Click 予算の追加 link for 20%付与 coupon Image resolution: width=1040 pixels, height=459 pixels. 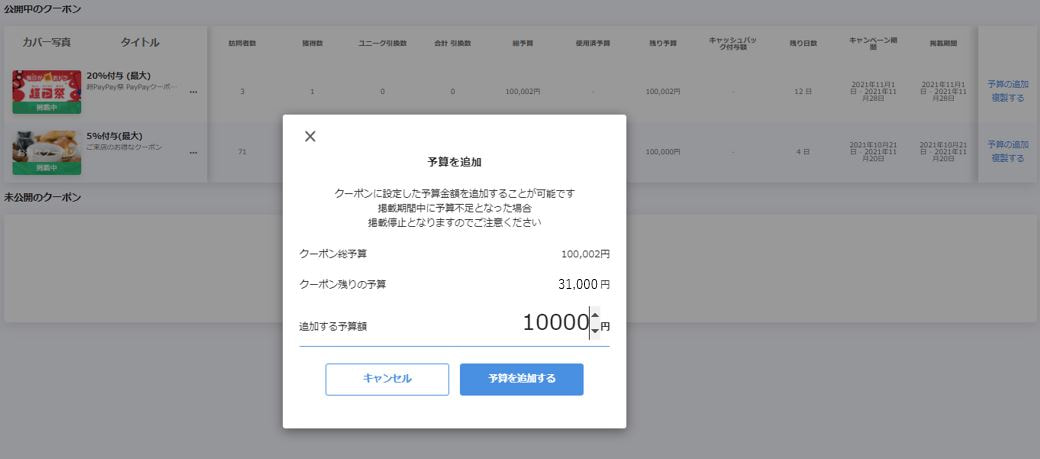(x=1007, y=85)
